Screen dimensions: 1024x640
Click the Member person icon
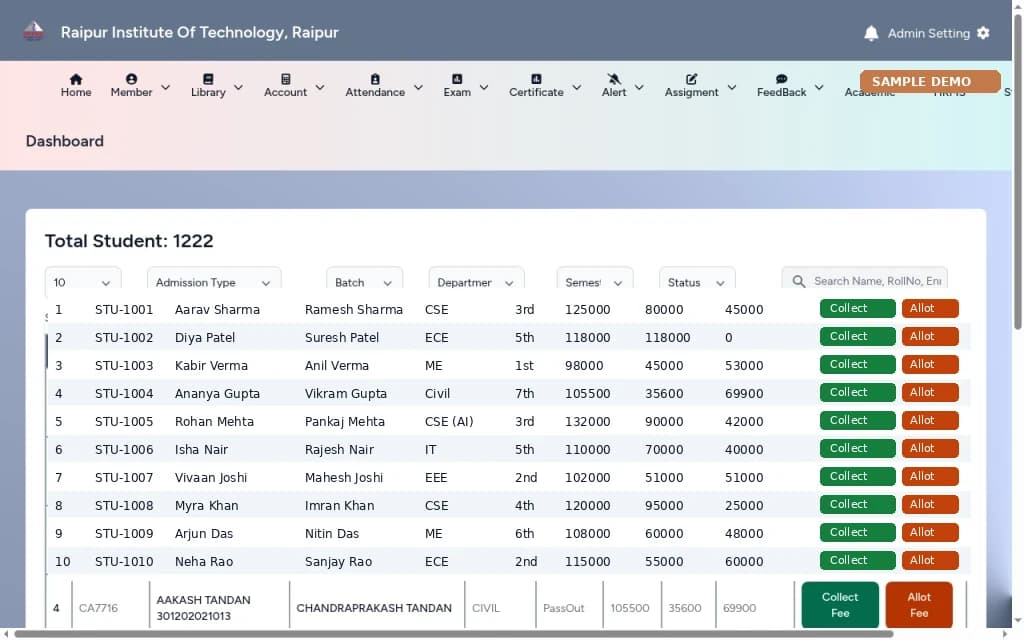click(x=131, y=79)
